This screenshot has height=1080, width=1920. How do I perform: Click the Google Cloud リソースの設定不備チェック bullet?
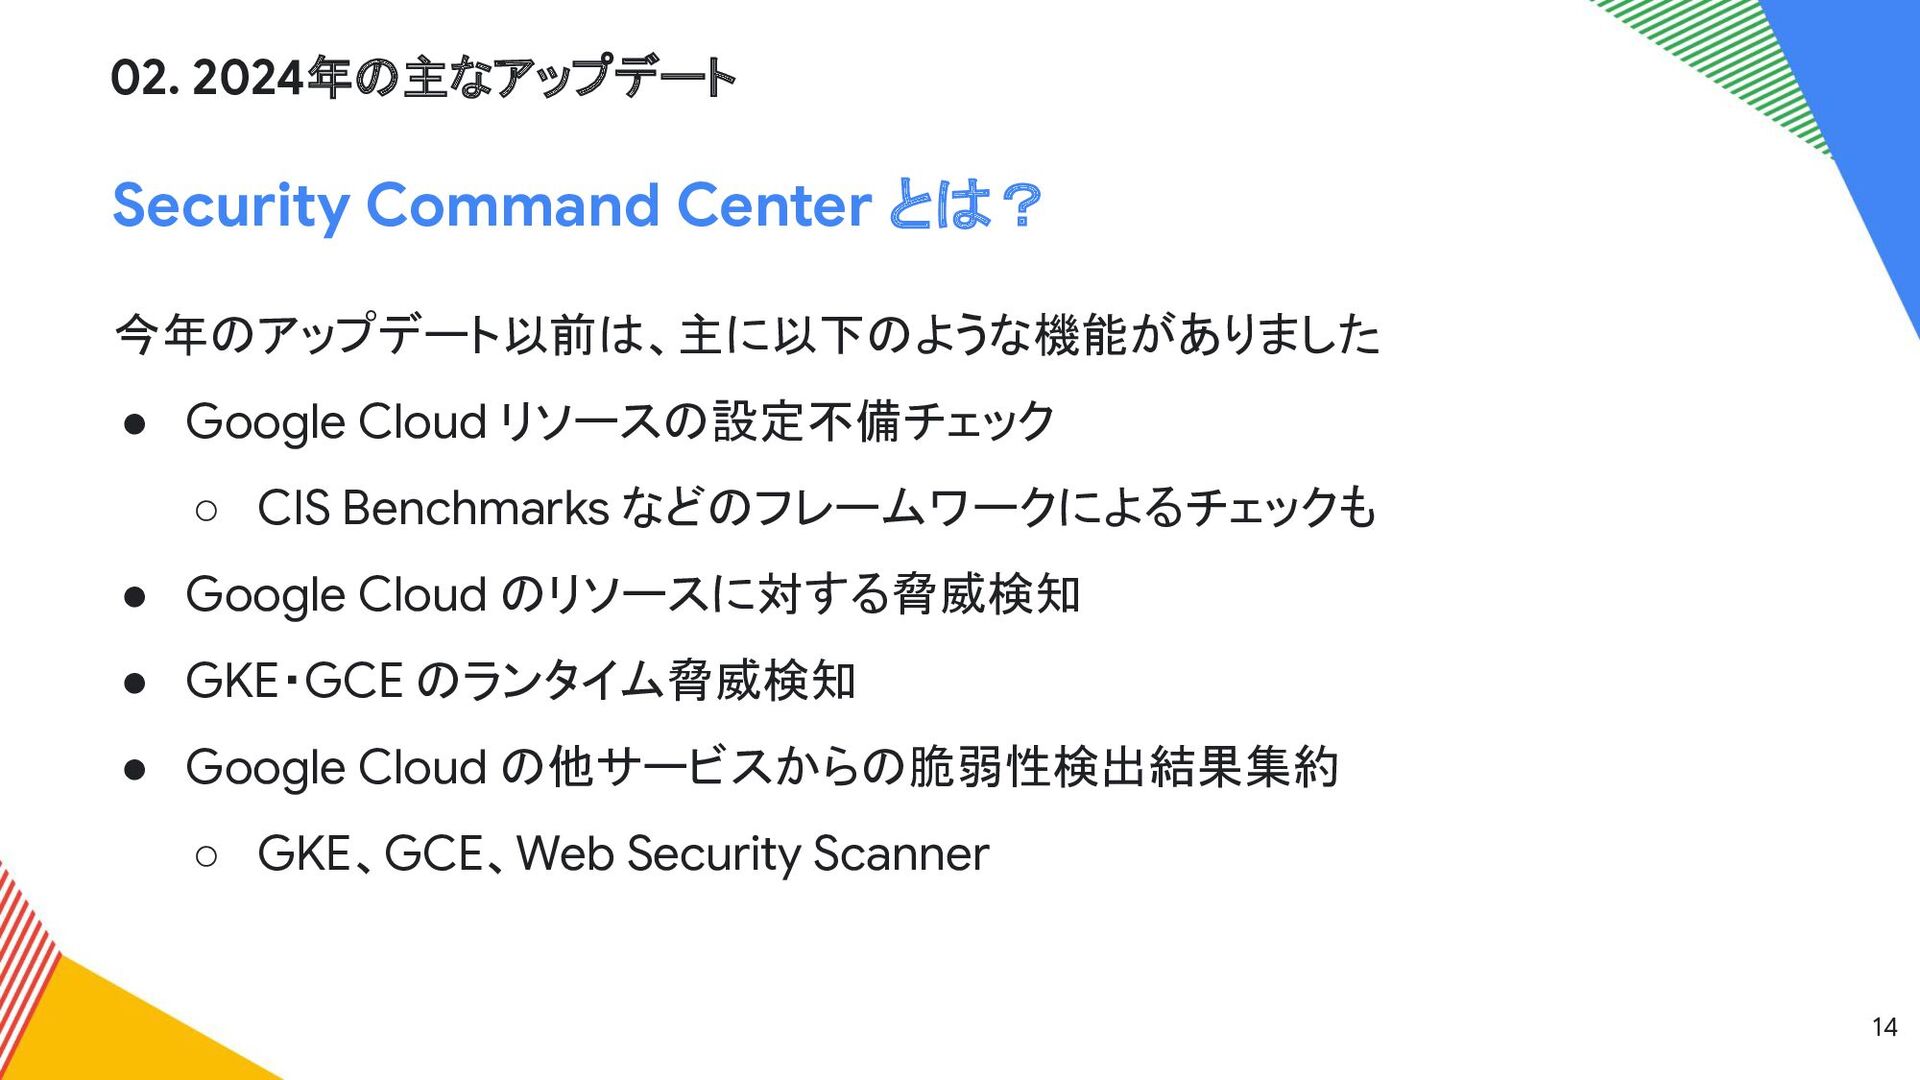(x=620, y=421)
